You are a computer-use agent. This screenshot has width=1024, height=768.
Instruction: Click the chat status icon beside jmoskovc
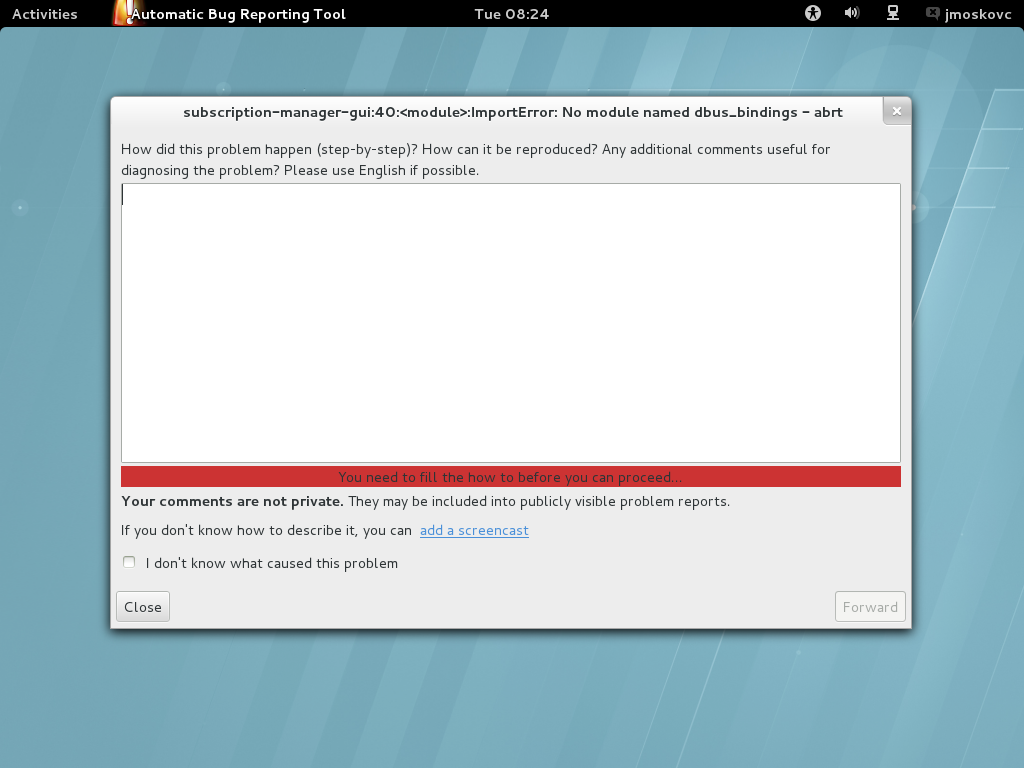(933, 13)
